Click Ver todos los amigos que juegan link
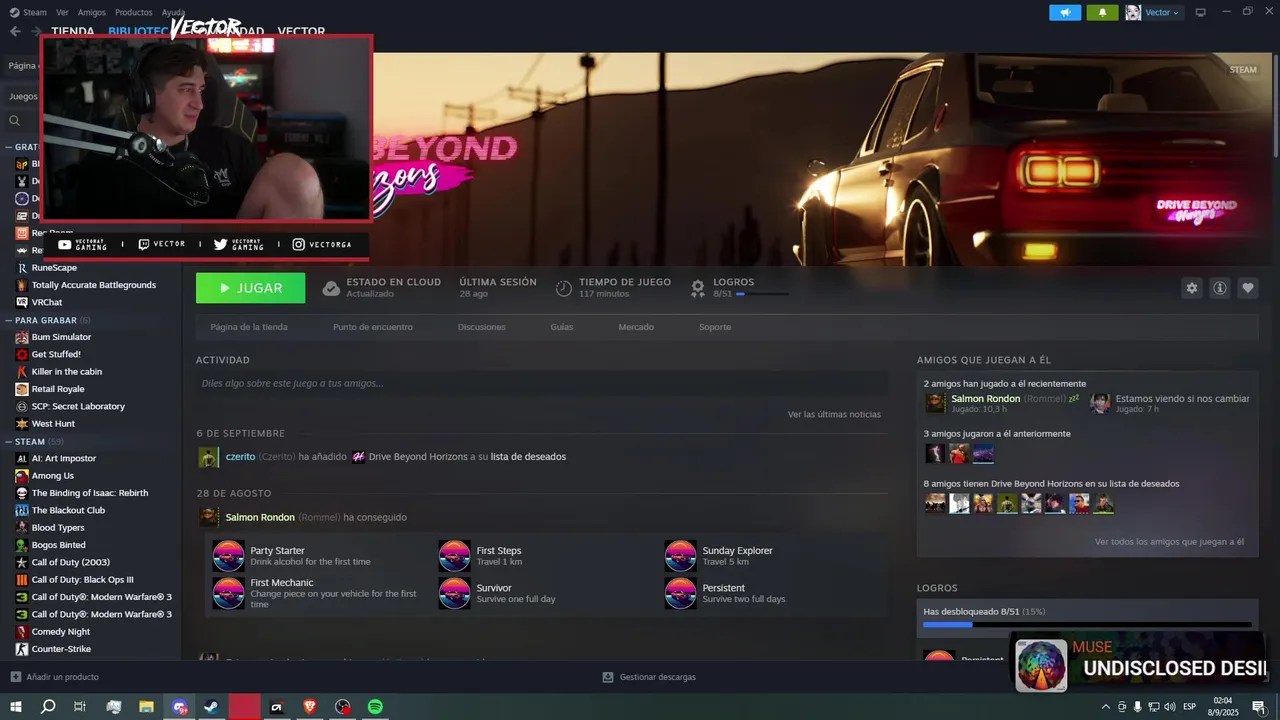Screen dimensions: 1280x720 (x=1169, y=542)
